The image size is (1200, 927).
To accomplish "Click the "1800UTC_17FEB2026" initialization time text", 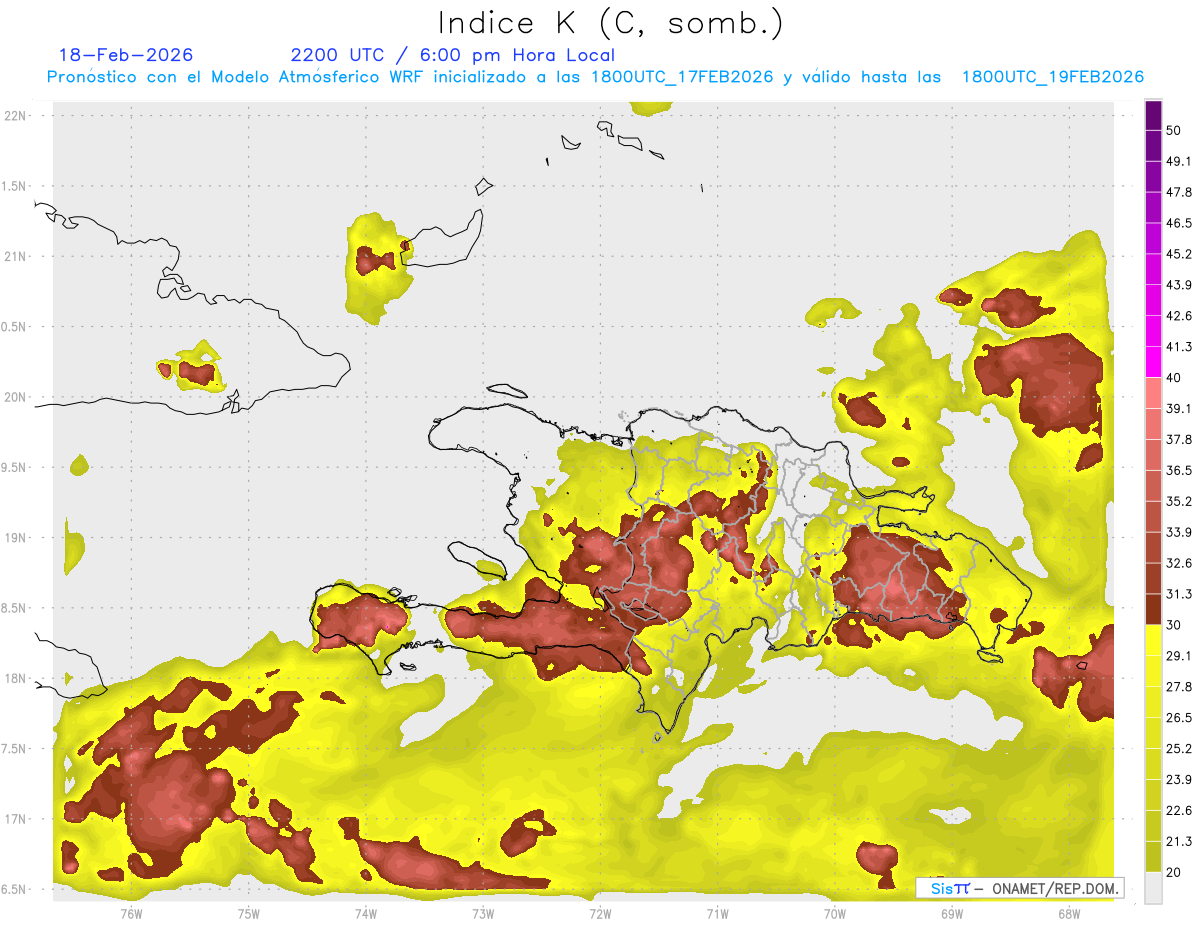I will (682, 77).
